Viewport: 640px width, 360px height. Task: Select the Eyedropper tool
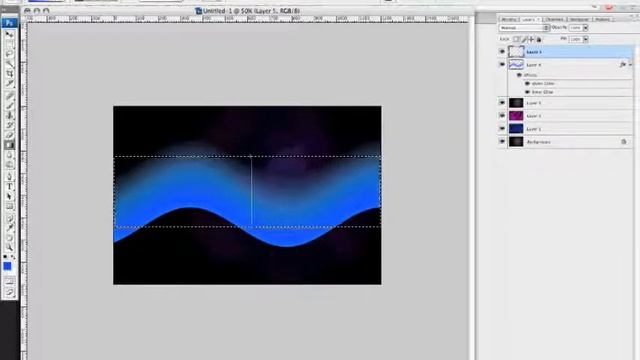[9, 228]
